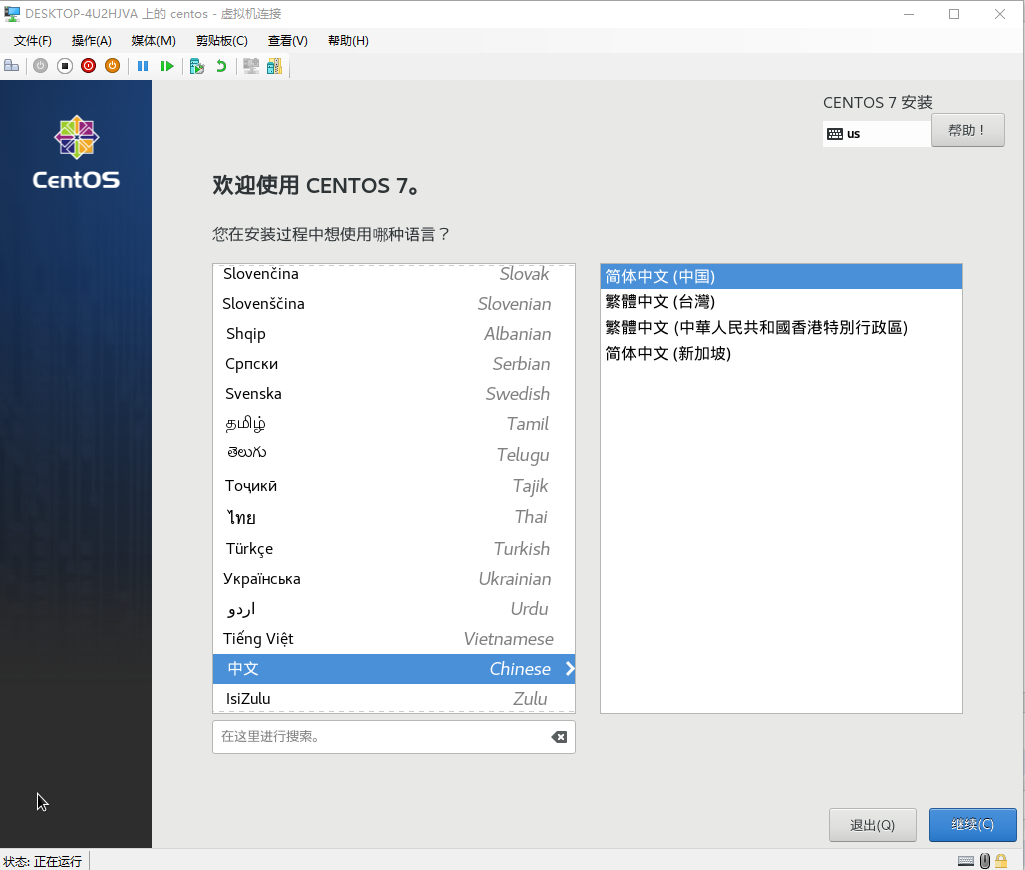Click the Enhanced Session monitor icon

pyautogui.click(x=251, y=66)
